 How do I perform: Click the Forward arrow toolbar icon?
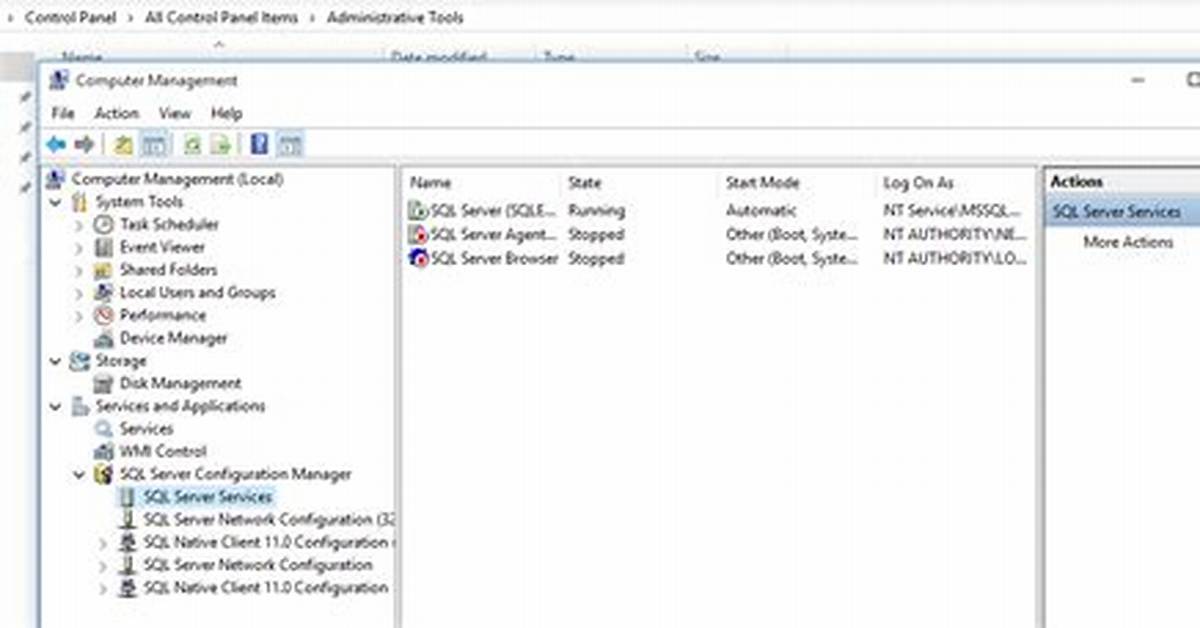[84, 145]
